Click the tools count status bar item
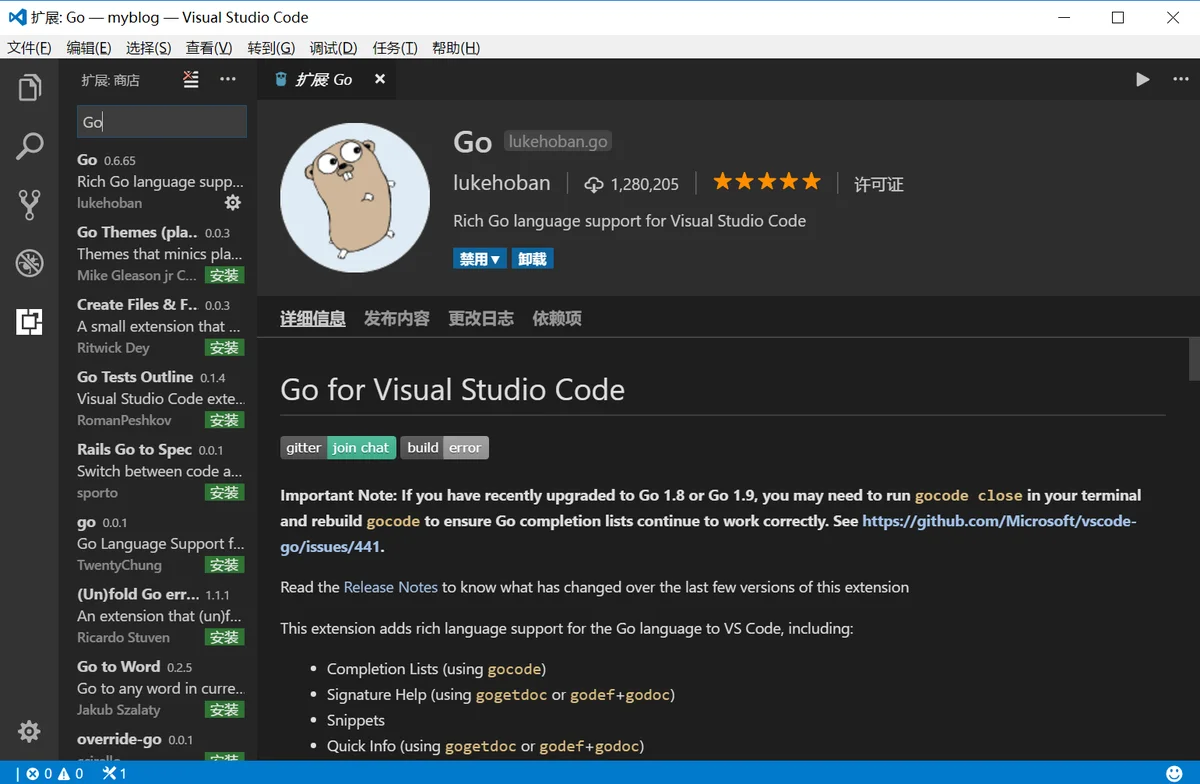Viewport: 1200px width, 784px height. (114, 774)
